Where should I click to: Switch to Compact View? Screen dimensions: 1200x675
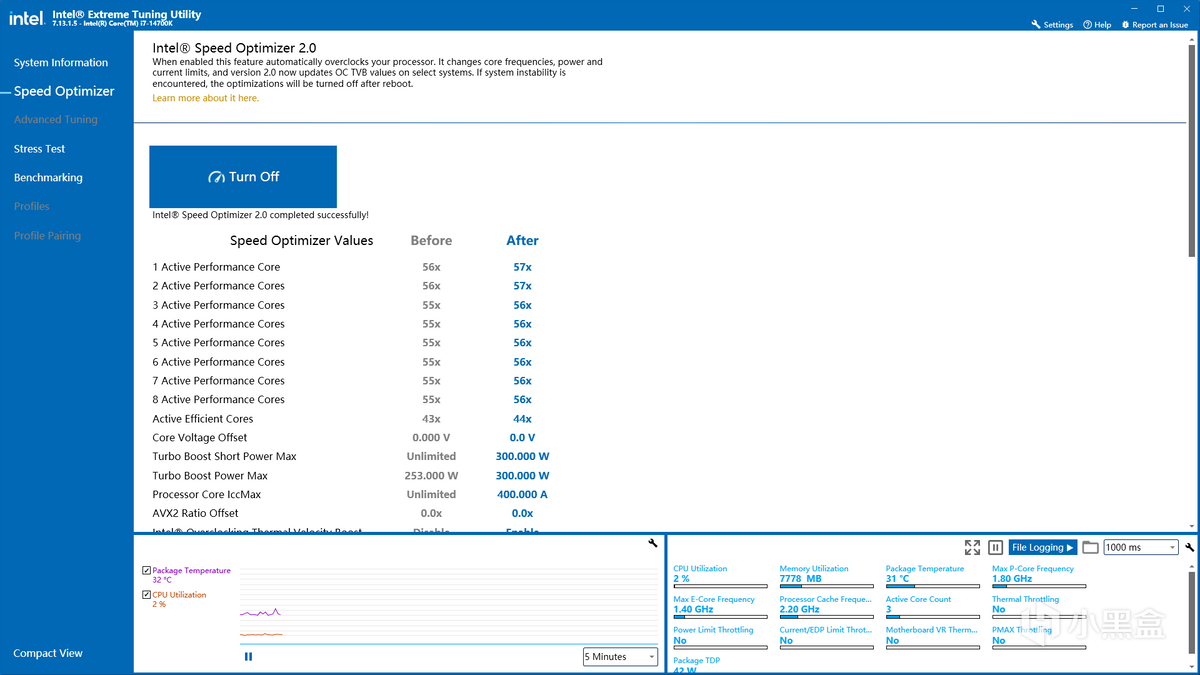pyautogui.click(x=48, y=653)
